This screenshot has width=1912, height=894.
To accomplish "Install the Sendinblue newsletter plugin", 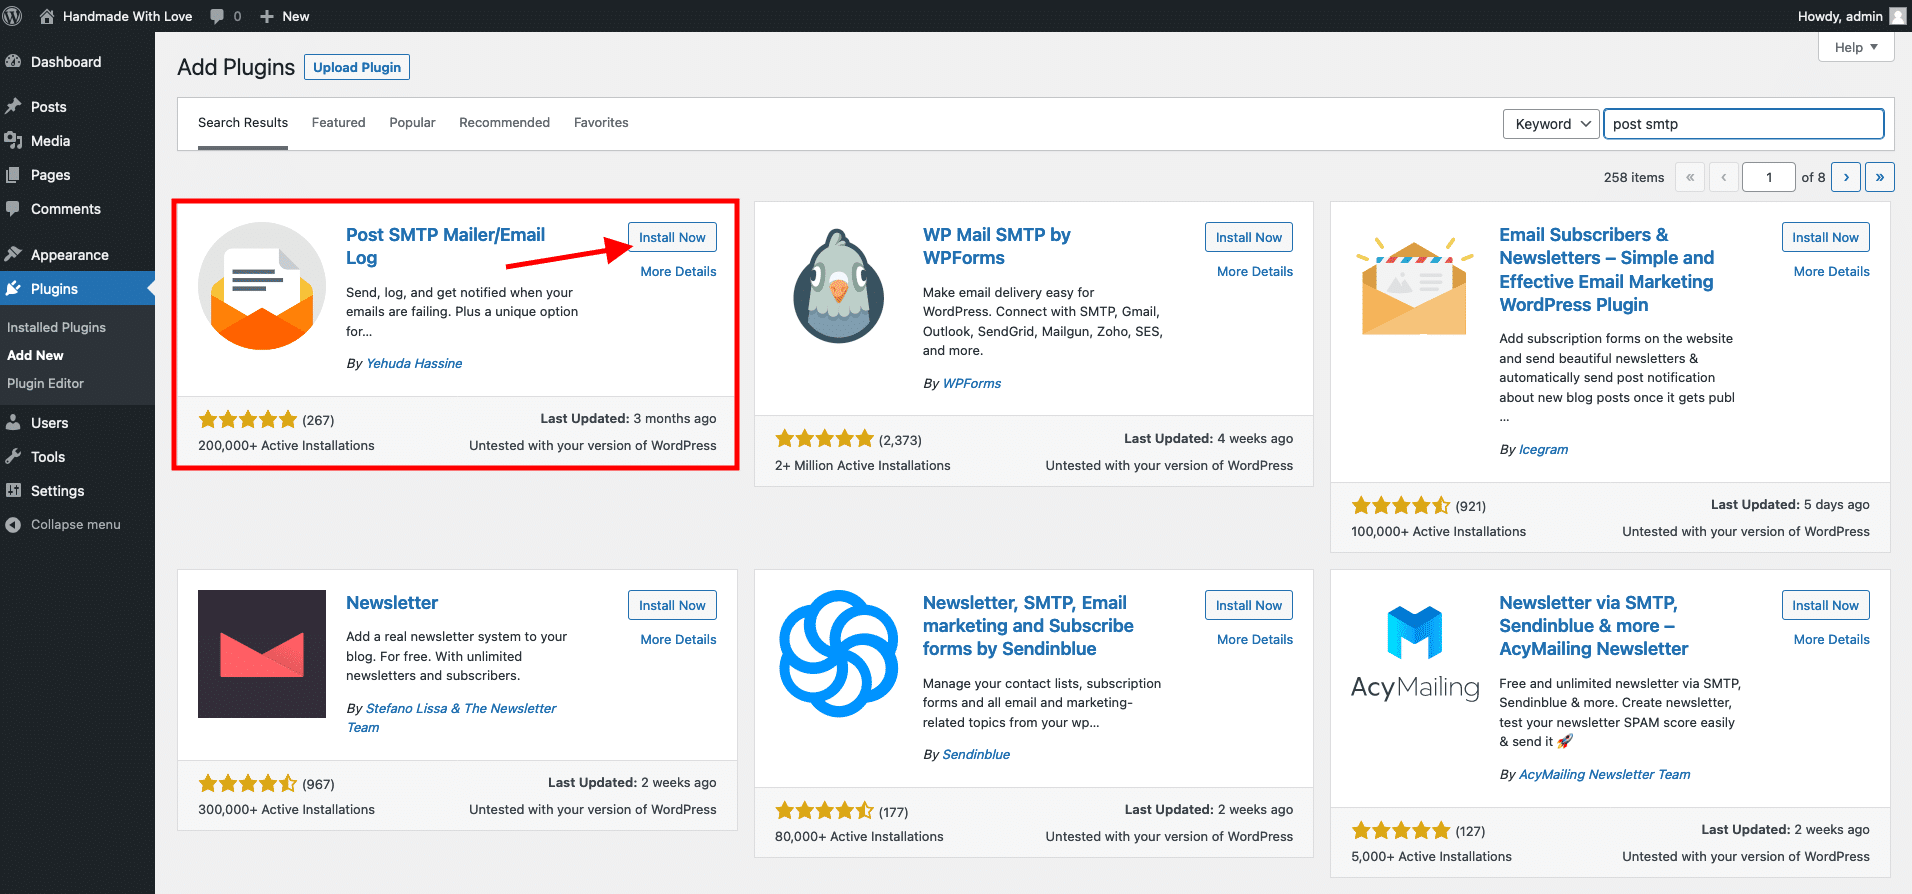I will 1249,605.
